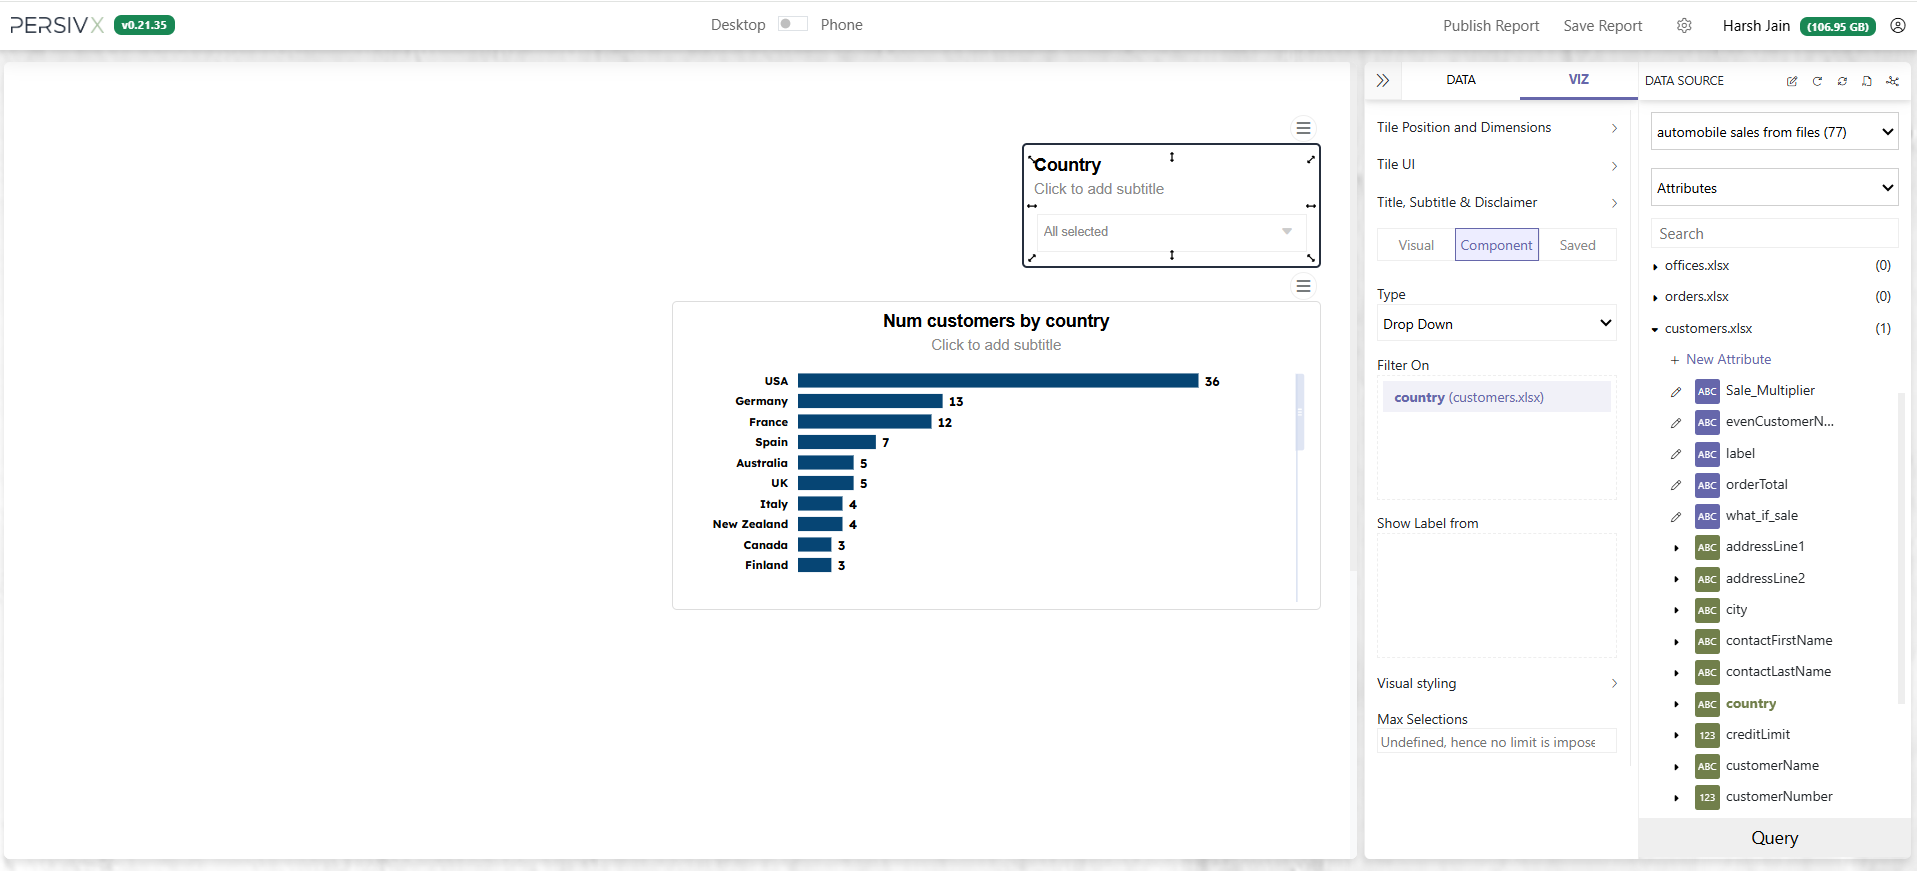Viewport: 1917px width, 871px height.
Task: Click the v0.21.35 version badge
Action: click(144, 25)
